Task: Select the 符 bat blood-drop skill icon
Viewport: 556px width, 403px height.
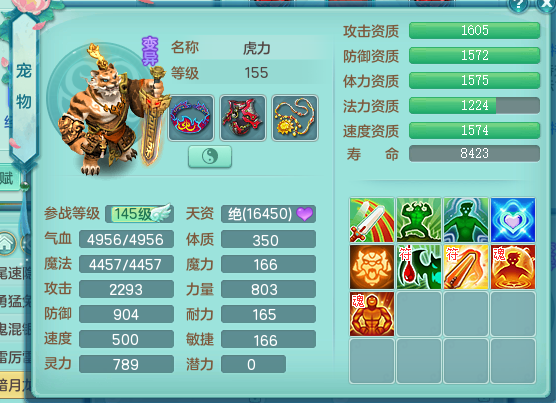Action: pos(419,267)
